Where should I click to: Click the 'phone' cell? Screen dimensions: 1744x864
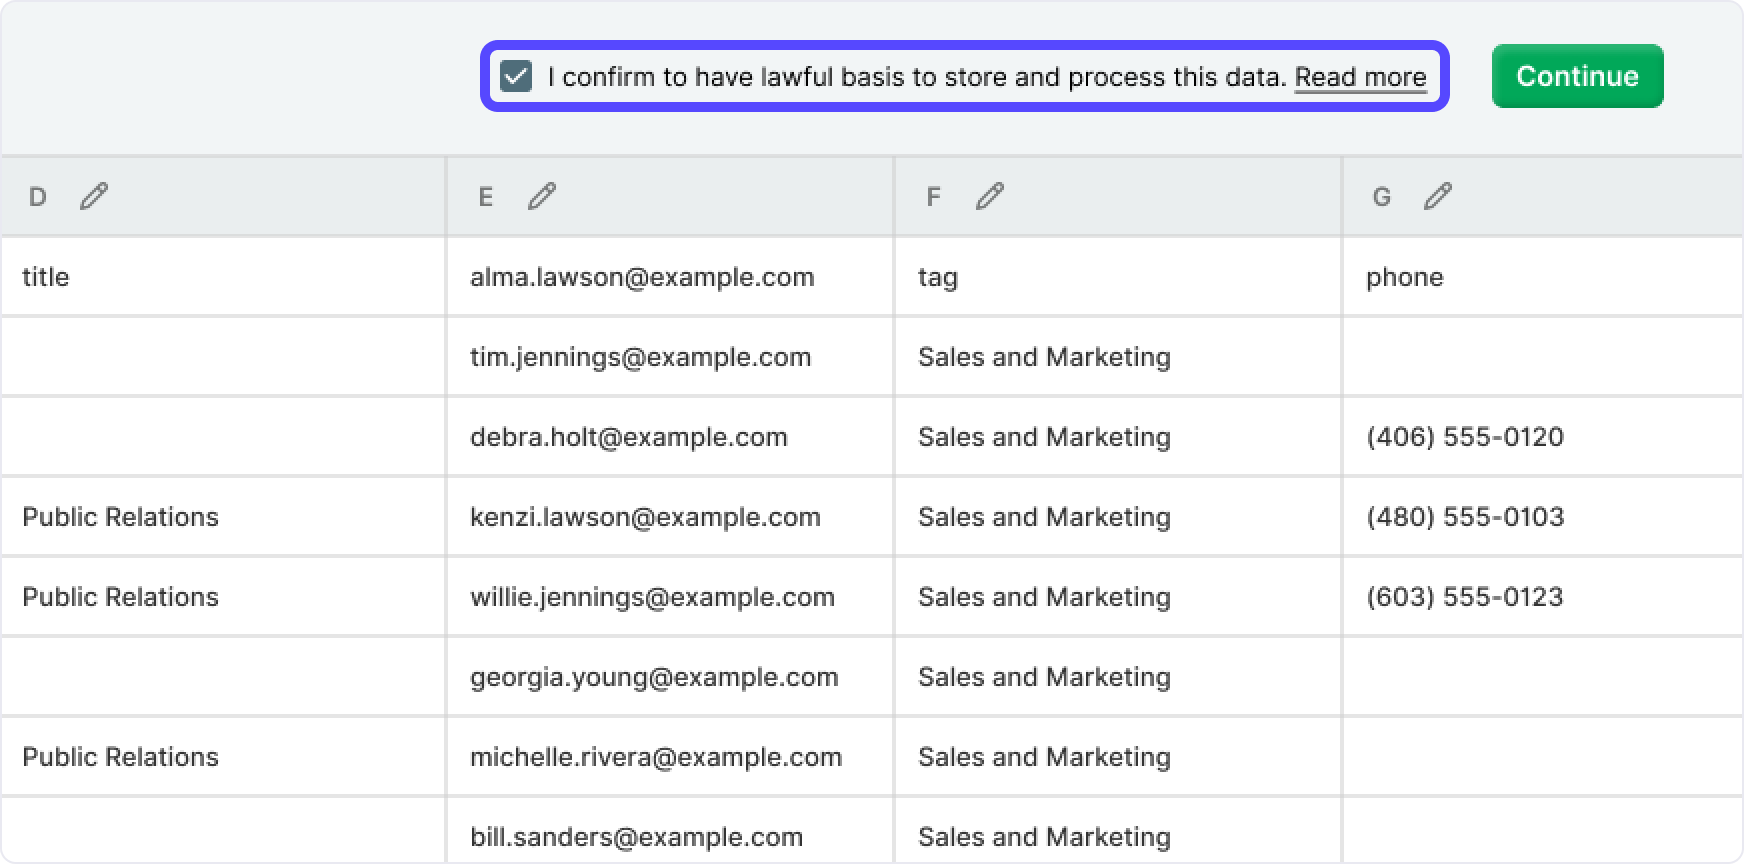click(1543, 277)
